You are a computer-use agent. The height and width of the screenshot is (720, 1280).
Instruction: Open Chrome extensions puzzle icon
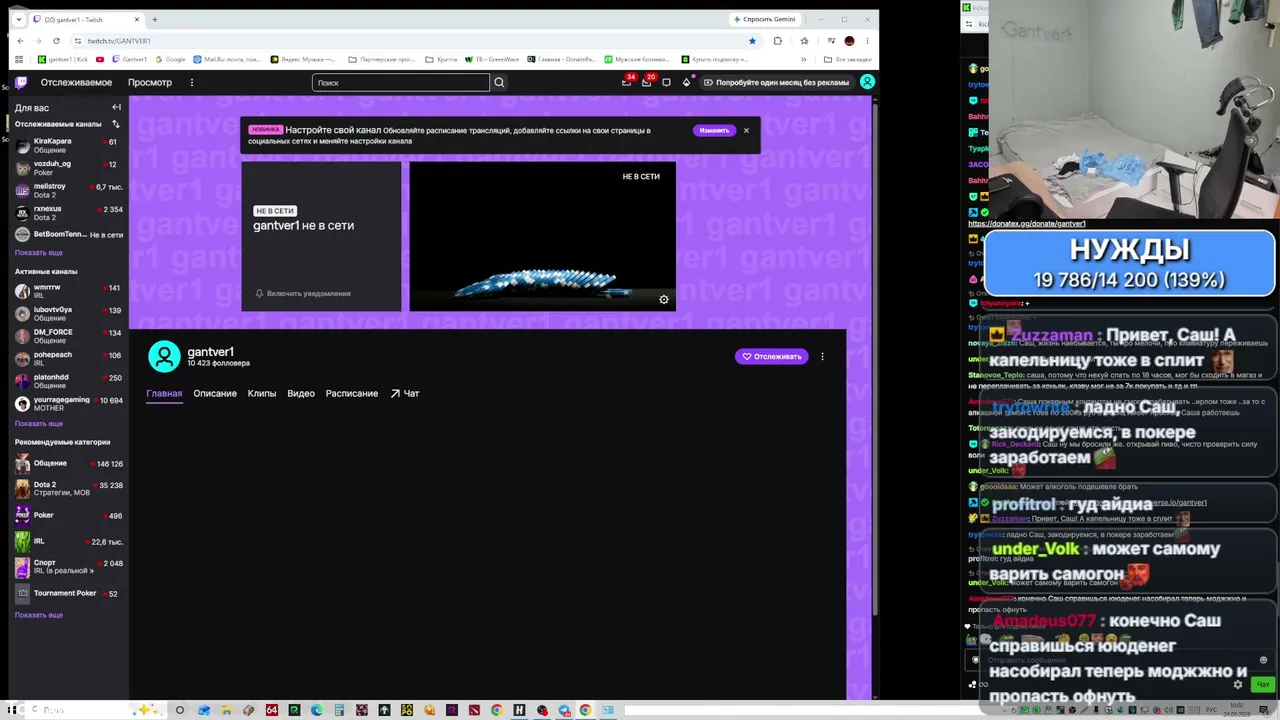click(x=778, y=41)
